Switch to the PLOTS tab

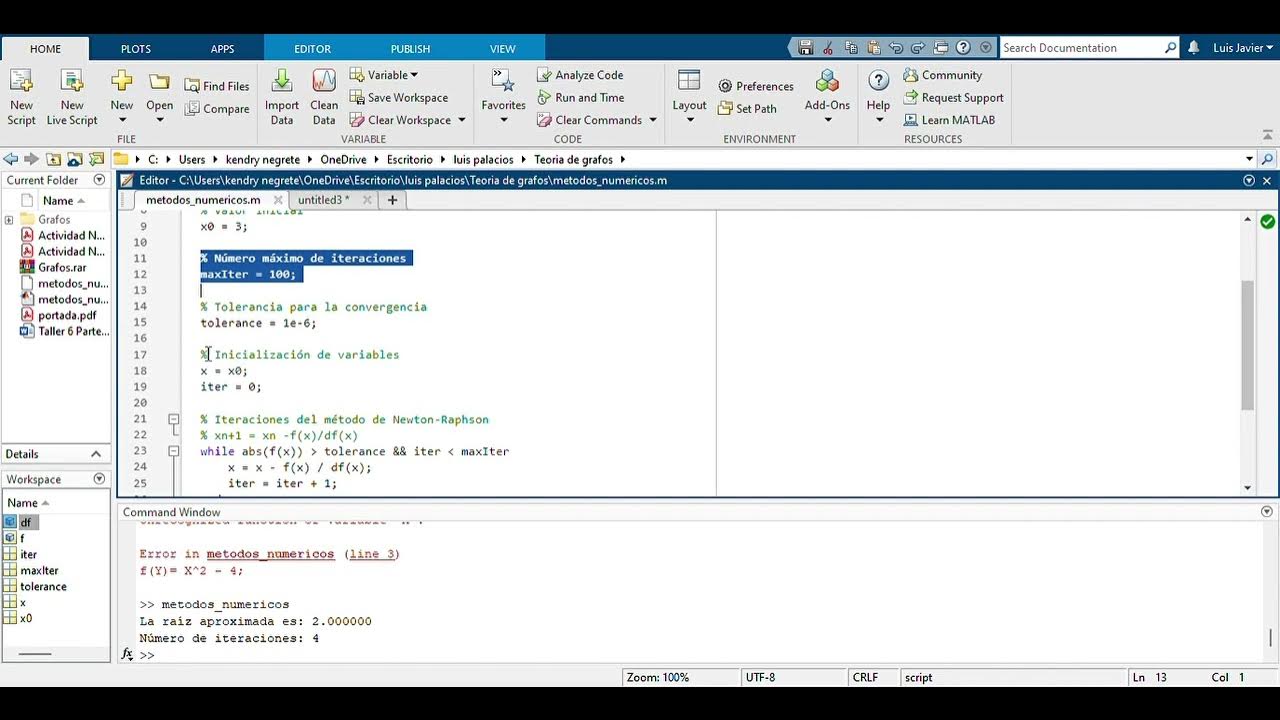[136, 48]
